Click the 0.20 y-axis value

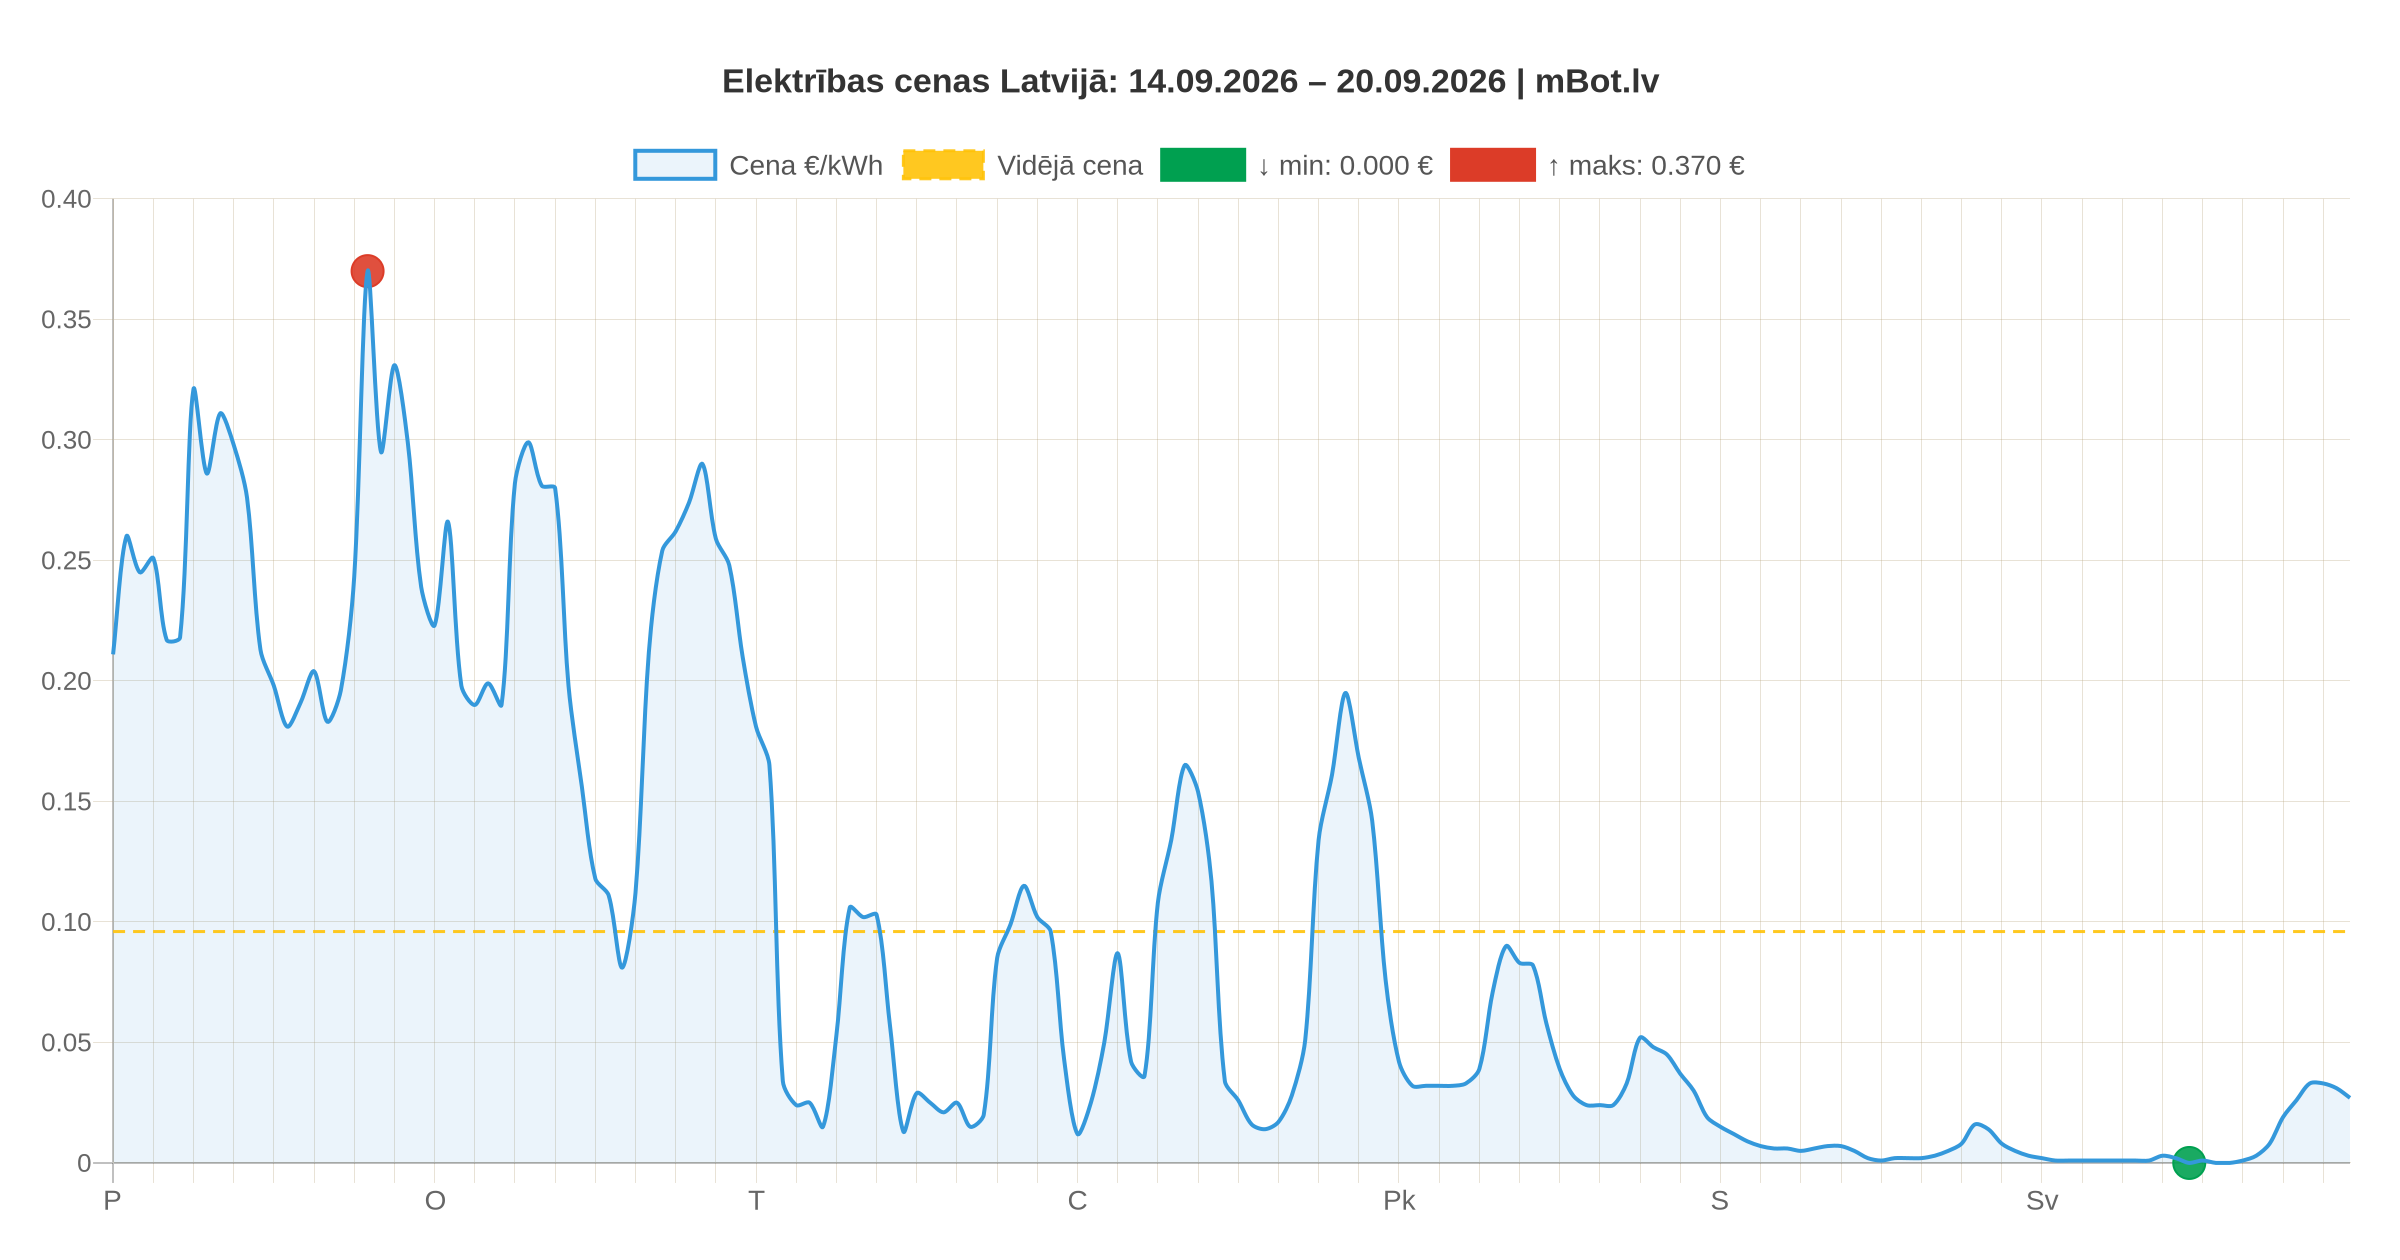(66, 681)
